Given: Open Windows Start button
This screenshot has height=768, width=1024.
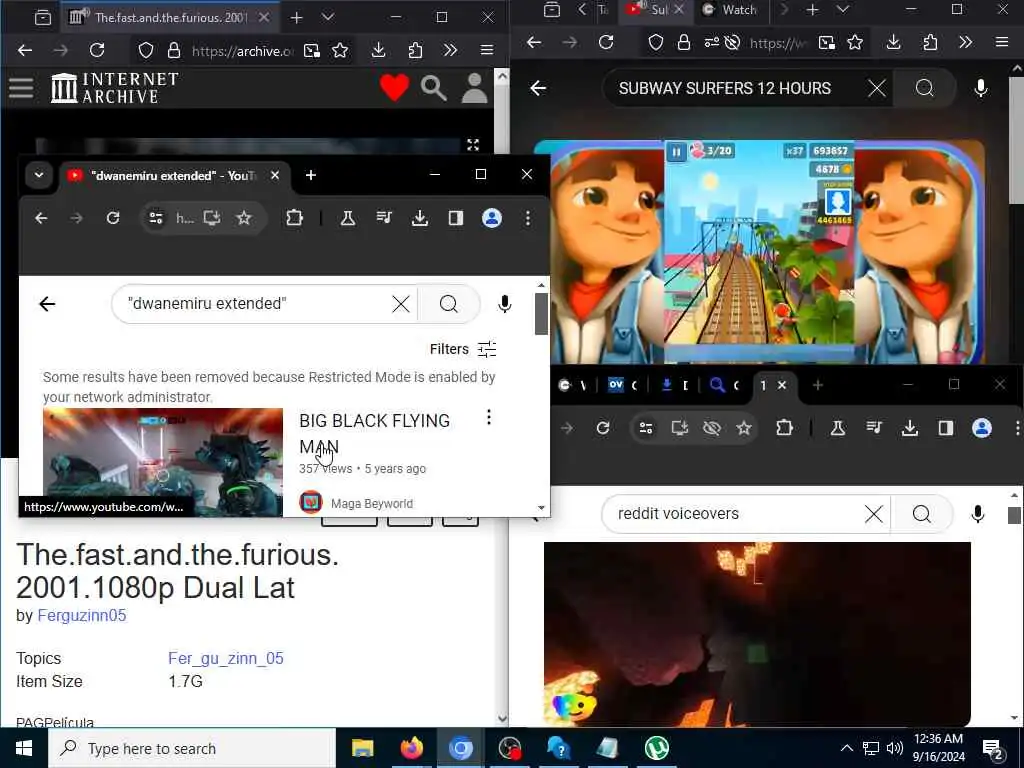Looking at the screenshot, I should click(24, 748).
